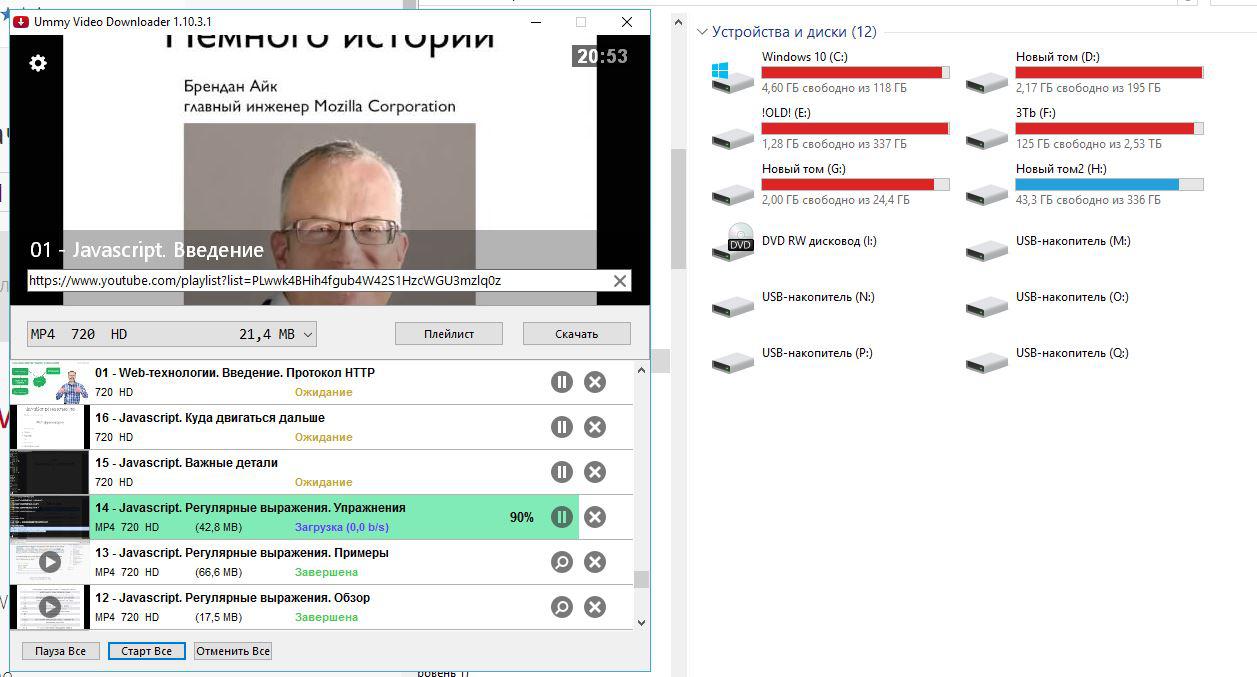The height and width of the screenshot is (677, 1257).
Task: Pause 15 - Javascript. Важные детали
Action: pyautogui.click(x=562, y=472)
